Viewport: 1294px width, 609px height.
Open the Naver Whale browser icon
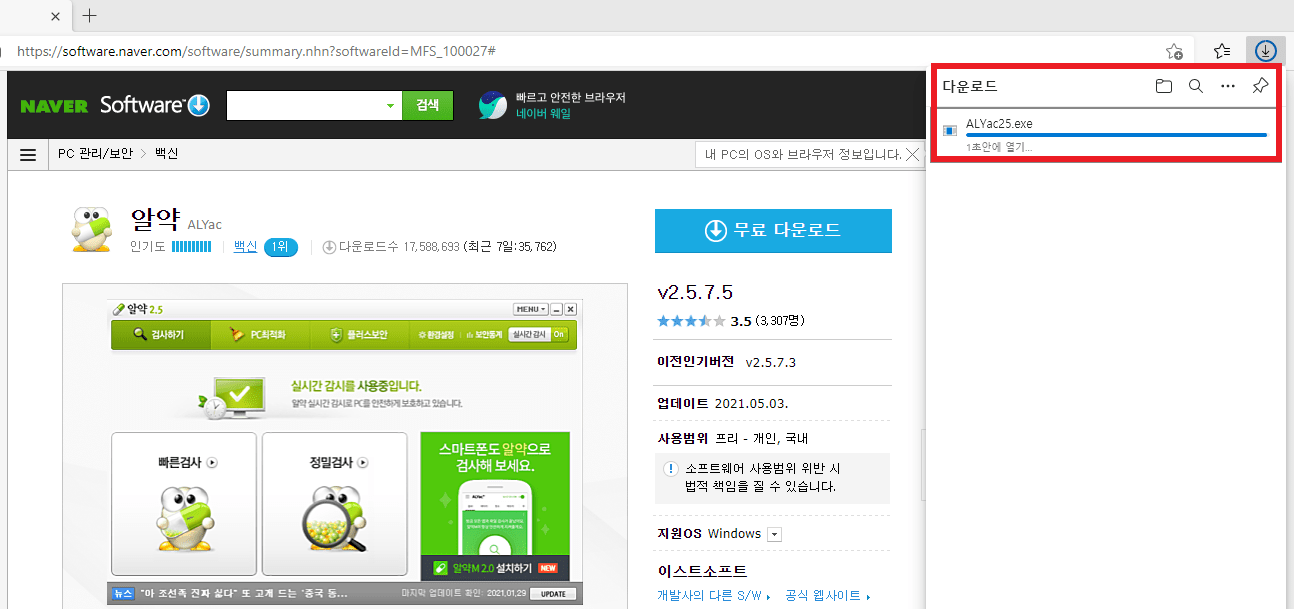(x=492, y=105)
